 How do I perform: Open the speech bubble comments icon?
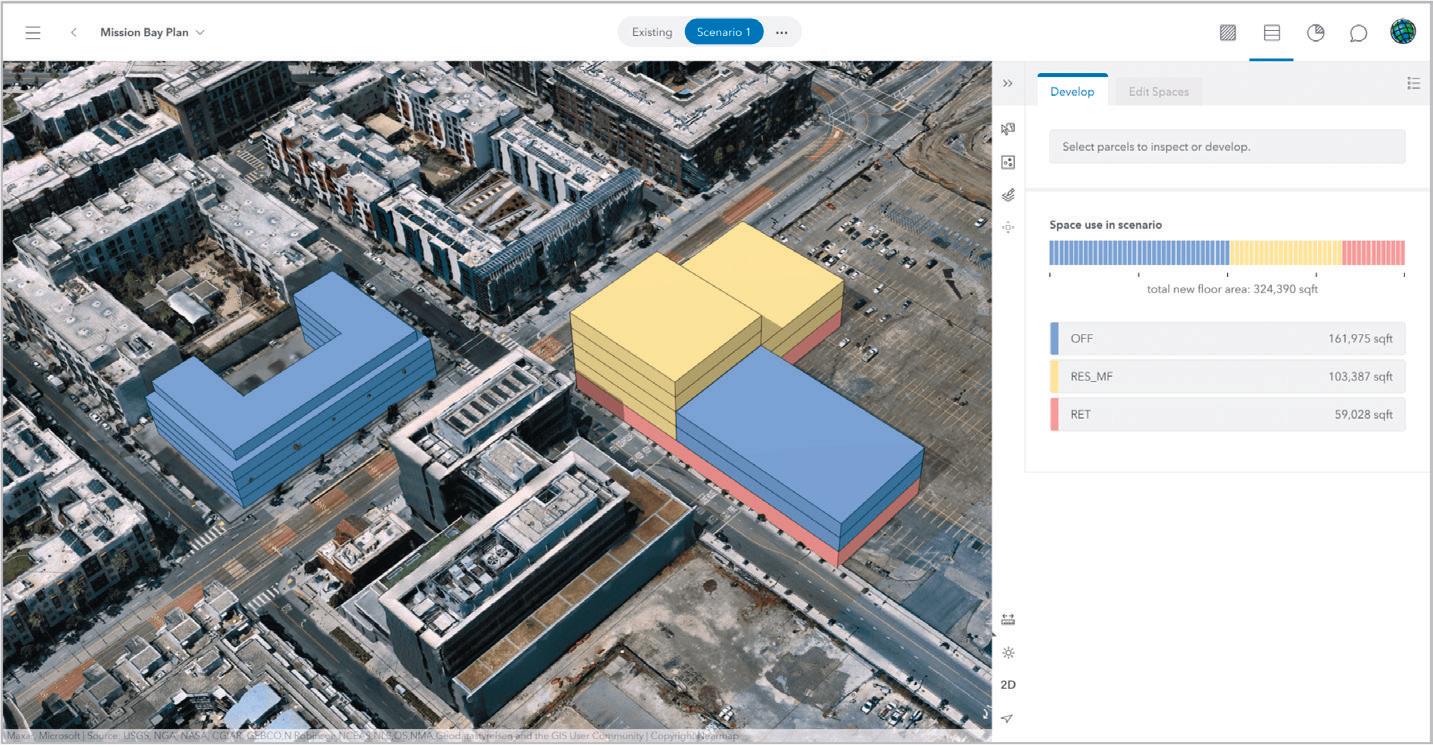coord(1358,33)
